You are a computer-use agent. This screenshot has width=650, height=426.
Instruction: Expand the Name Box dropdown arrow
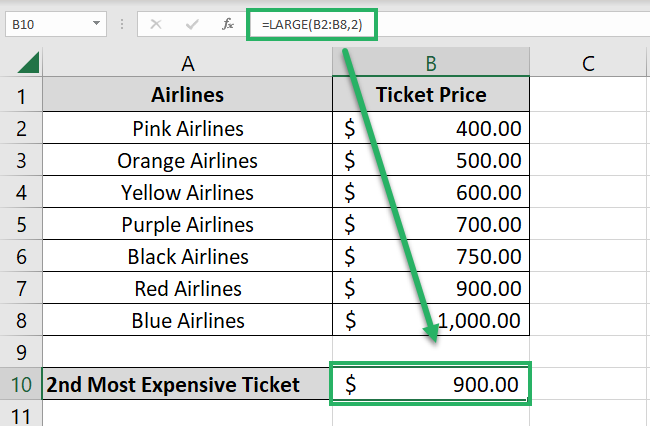96,23
